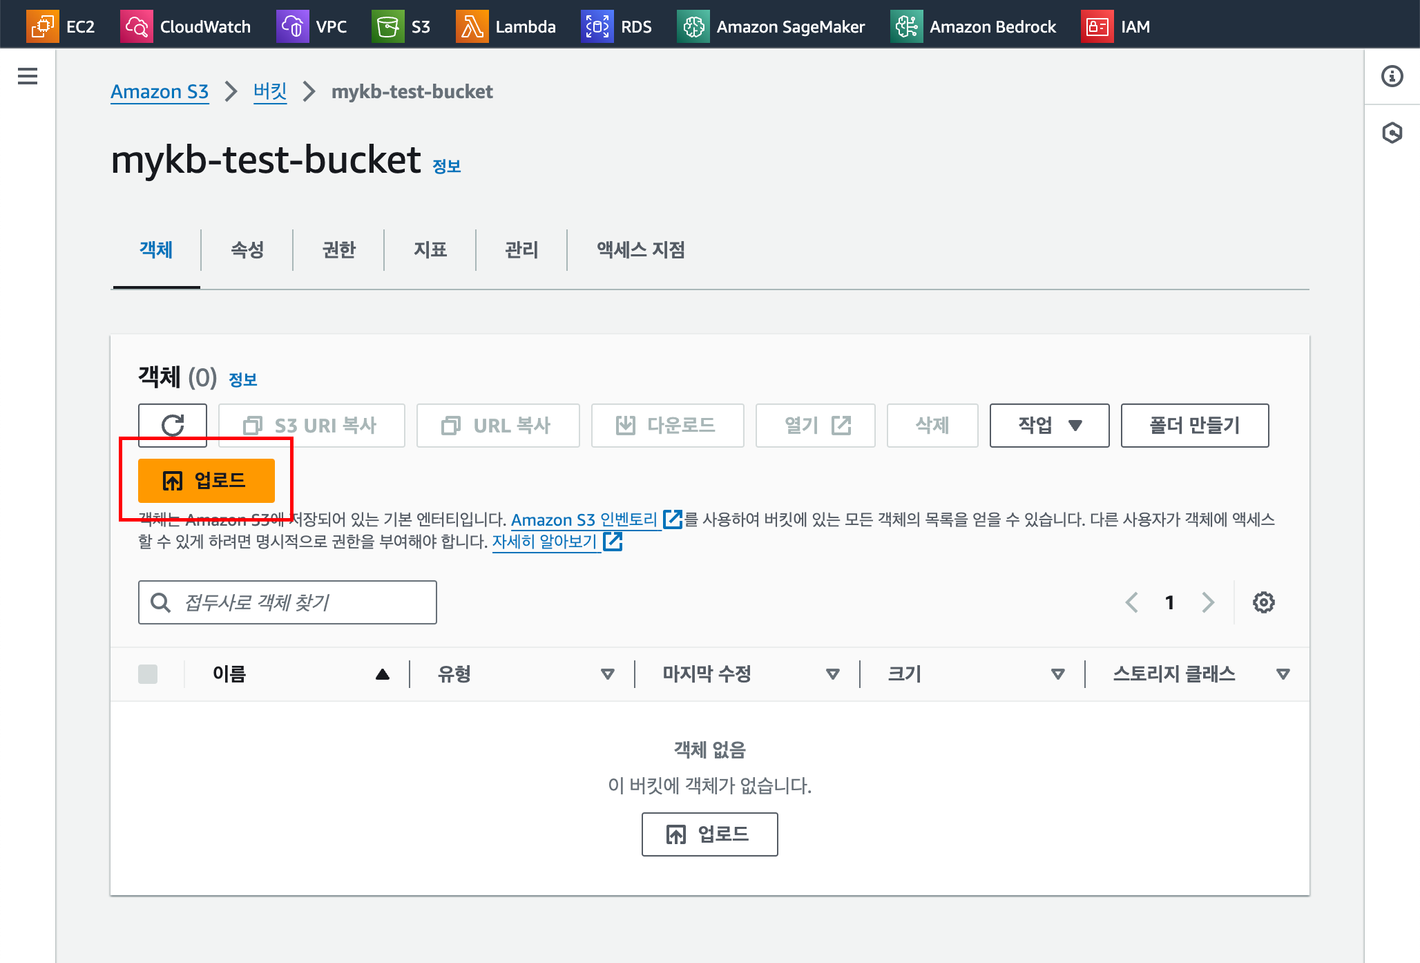
Task: Open the VPC service shortcut icon
Action: click(x=292, y=26)
